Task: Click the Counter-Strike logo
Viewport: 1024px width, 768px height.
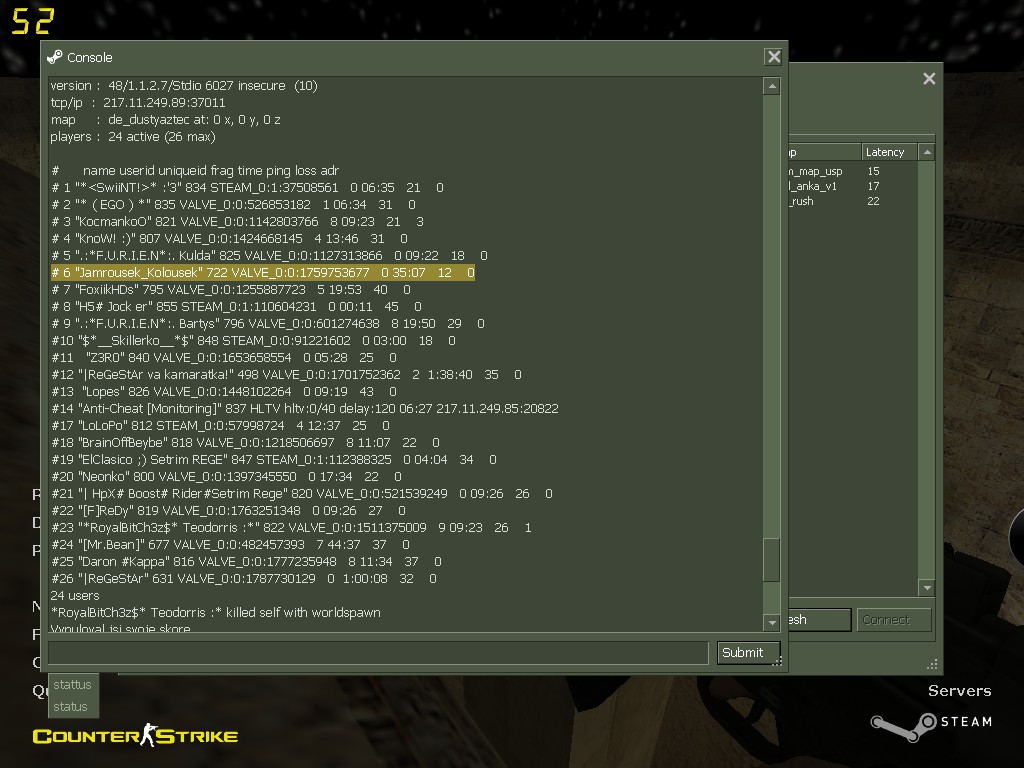Action: (135, 737)
